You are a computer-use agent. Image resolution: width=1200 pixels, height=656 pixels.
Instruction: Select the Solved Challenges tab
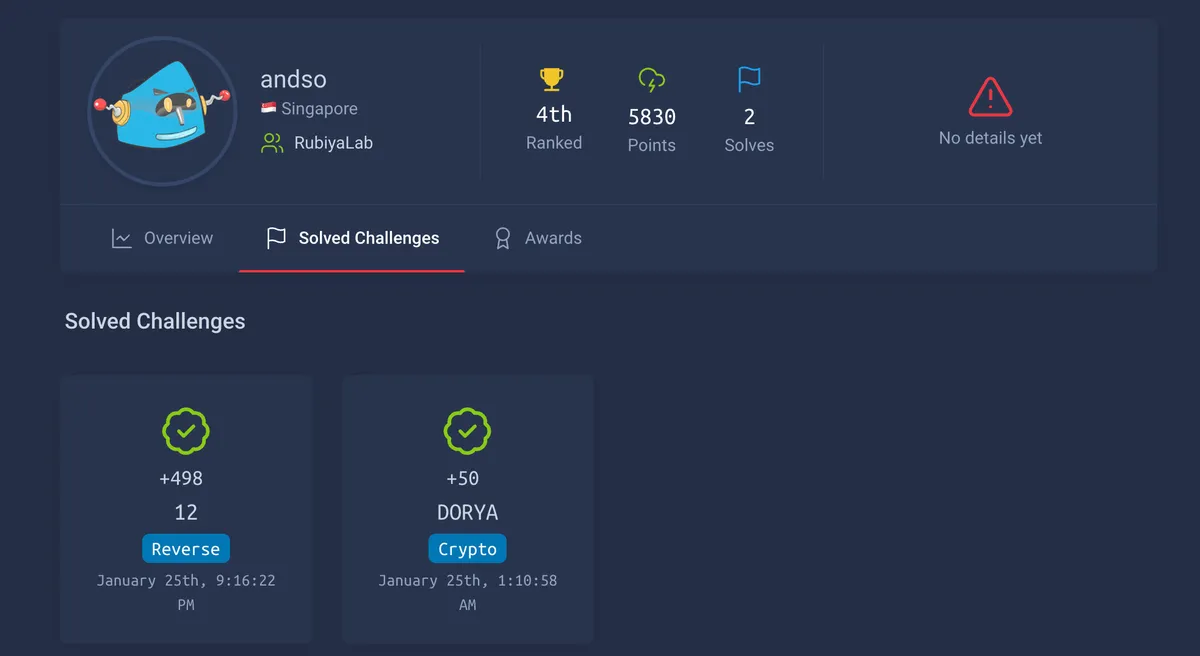point(352,238)
